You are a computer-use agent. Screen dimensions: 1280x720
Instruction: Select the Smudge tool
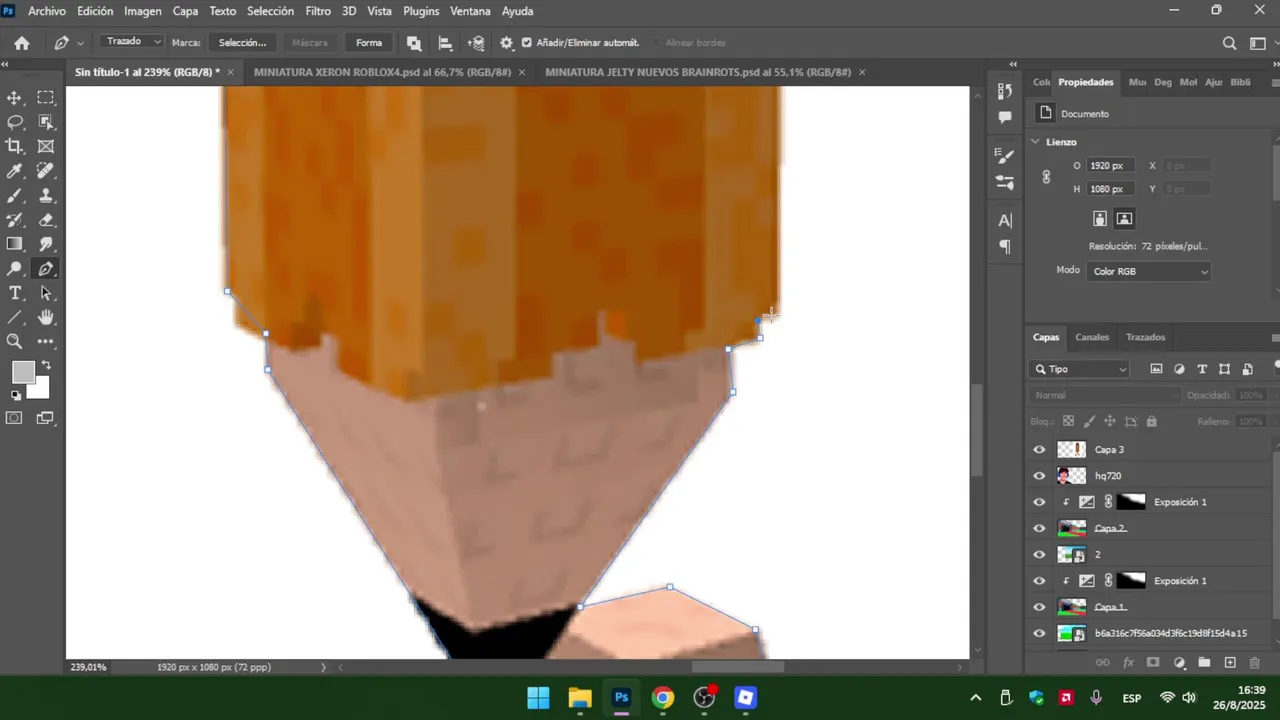coord(46,245)
